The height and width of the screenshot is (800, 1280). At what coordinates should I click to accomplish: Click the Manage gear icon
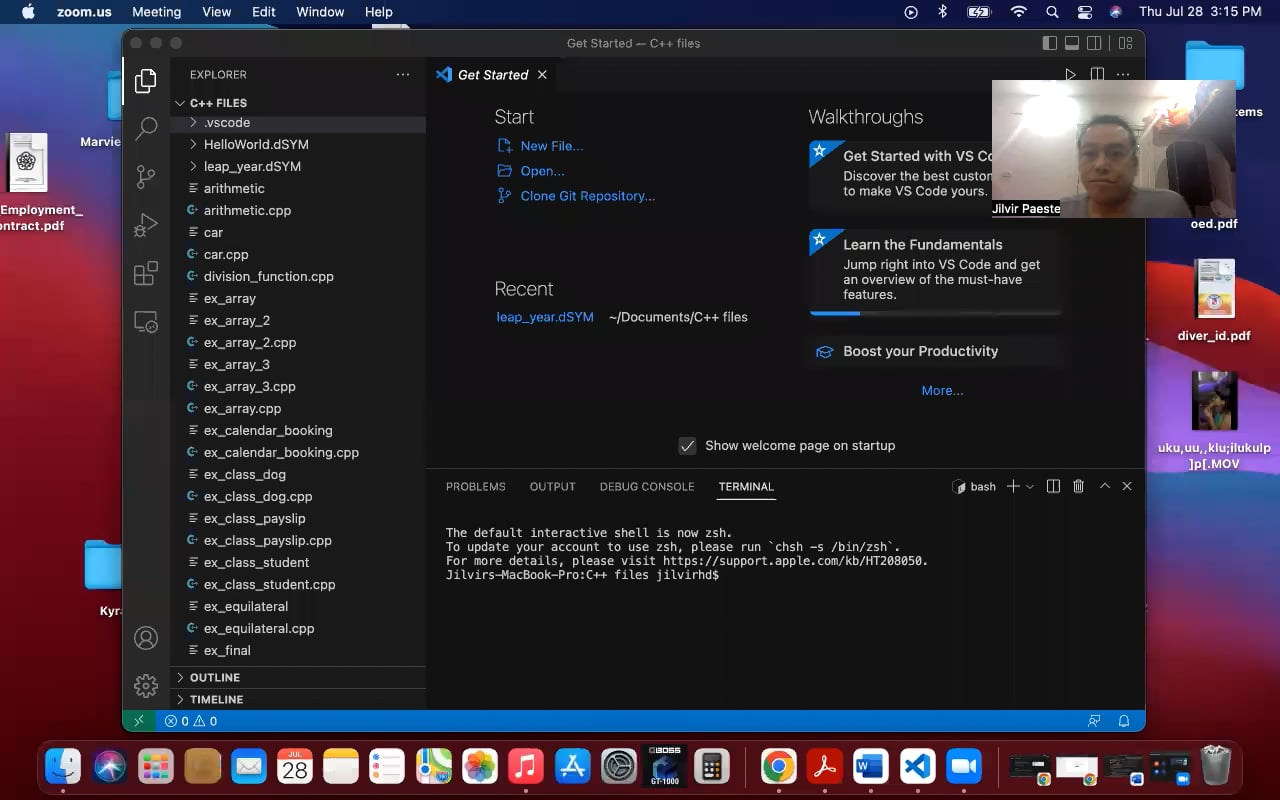click(x=146, y=685)
